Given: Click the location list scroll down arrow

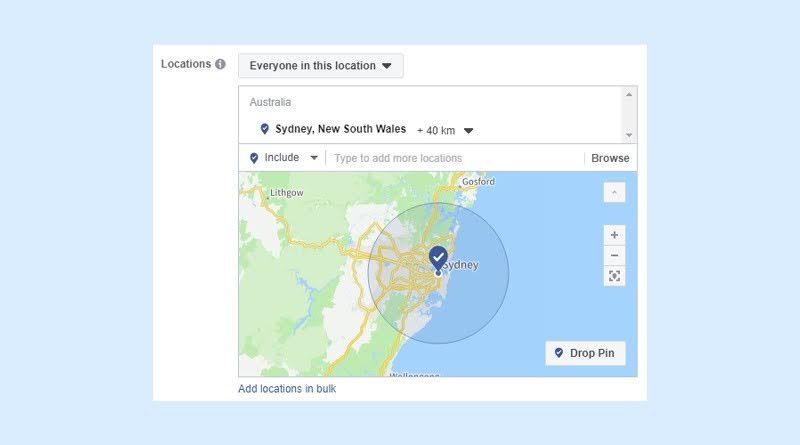Looking at the screenshot, I should coord(629,135).
